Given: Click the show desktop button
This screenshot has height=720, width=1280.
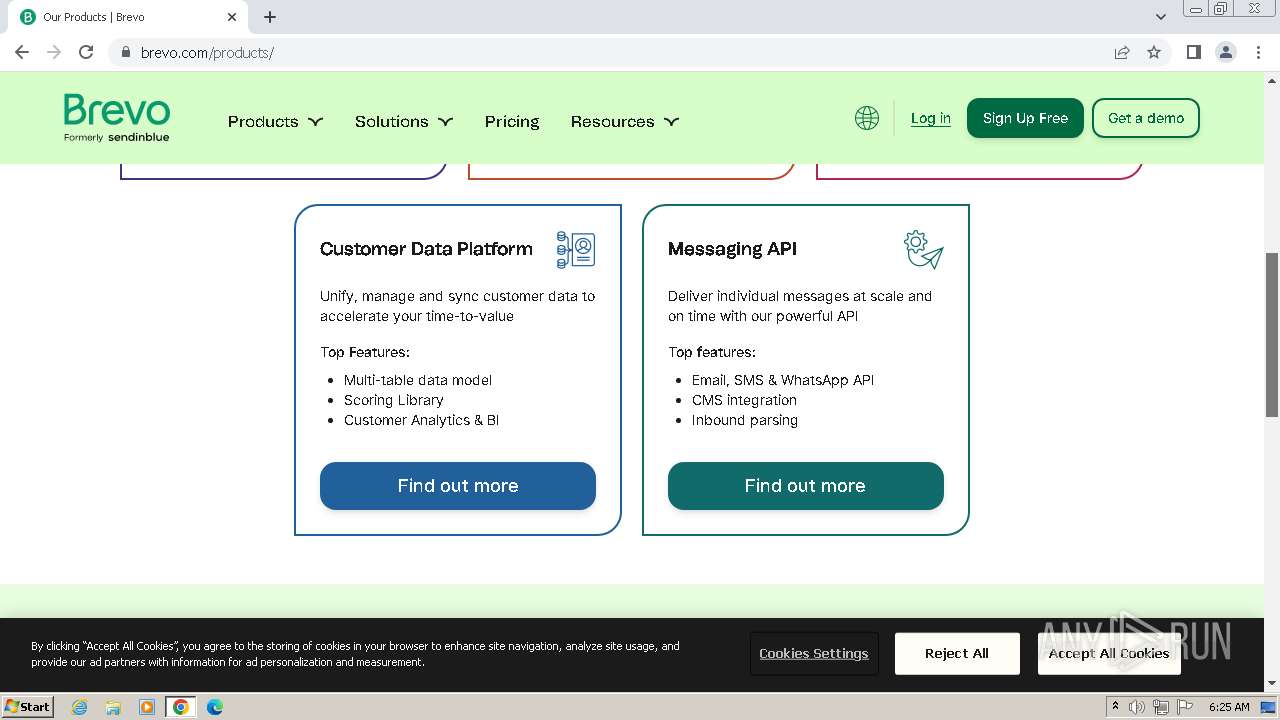Looking at the screenshot, I should pos(1269,707).
